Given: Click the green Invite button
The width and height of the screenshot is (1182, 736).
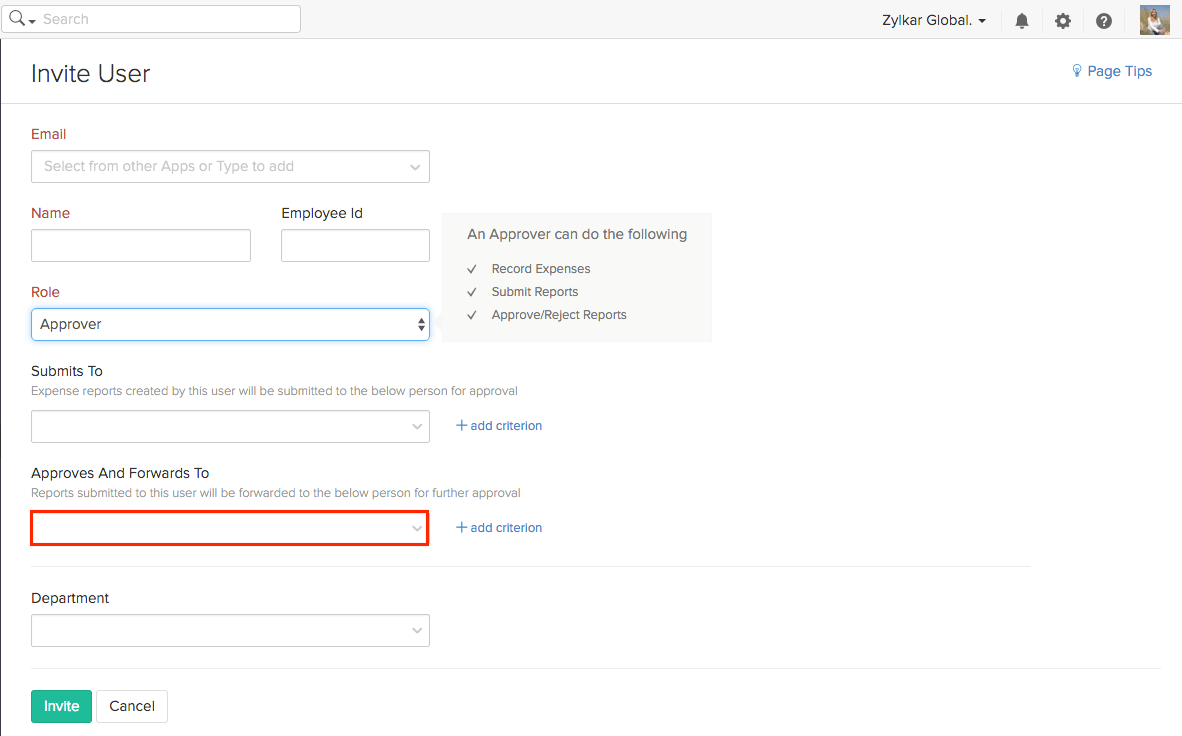Looking at the screenshot, I should coord(61,706).
